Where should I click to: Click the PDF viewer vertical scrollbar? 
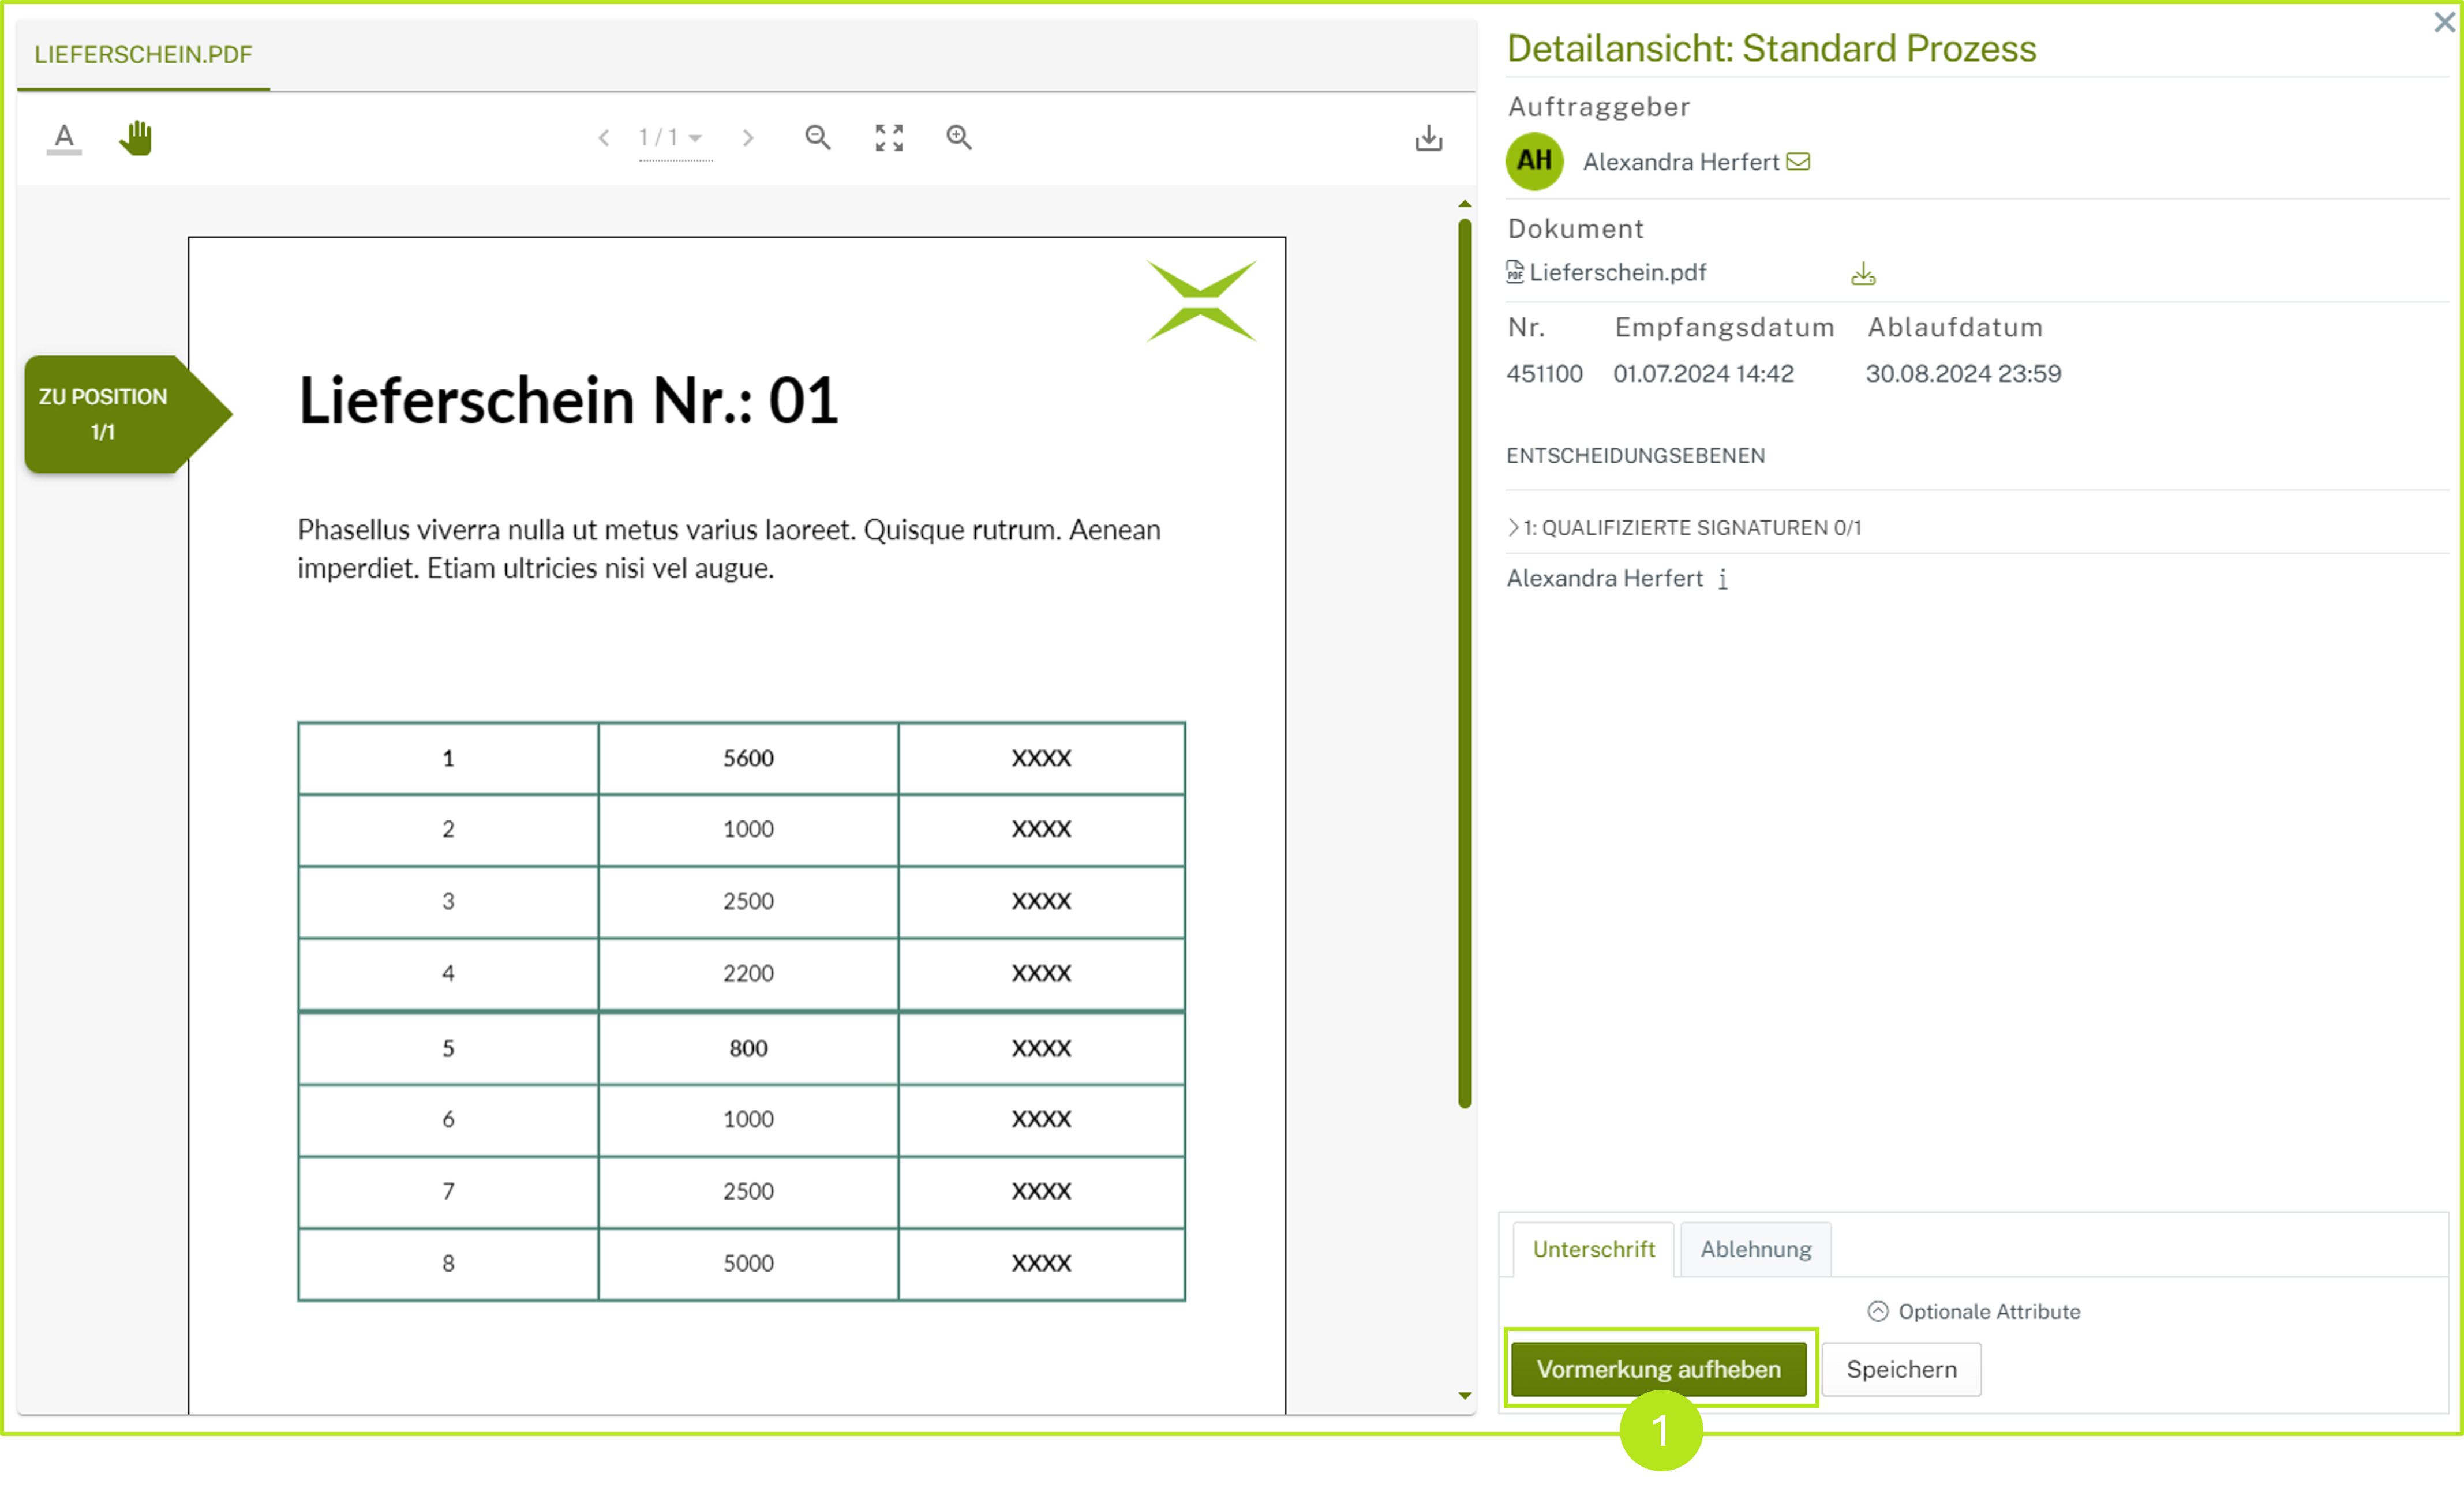[x=1464, y=660]
